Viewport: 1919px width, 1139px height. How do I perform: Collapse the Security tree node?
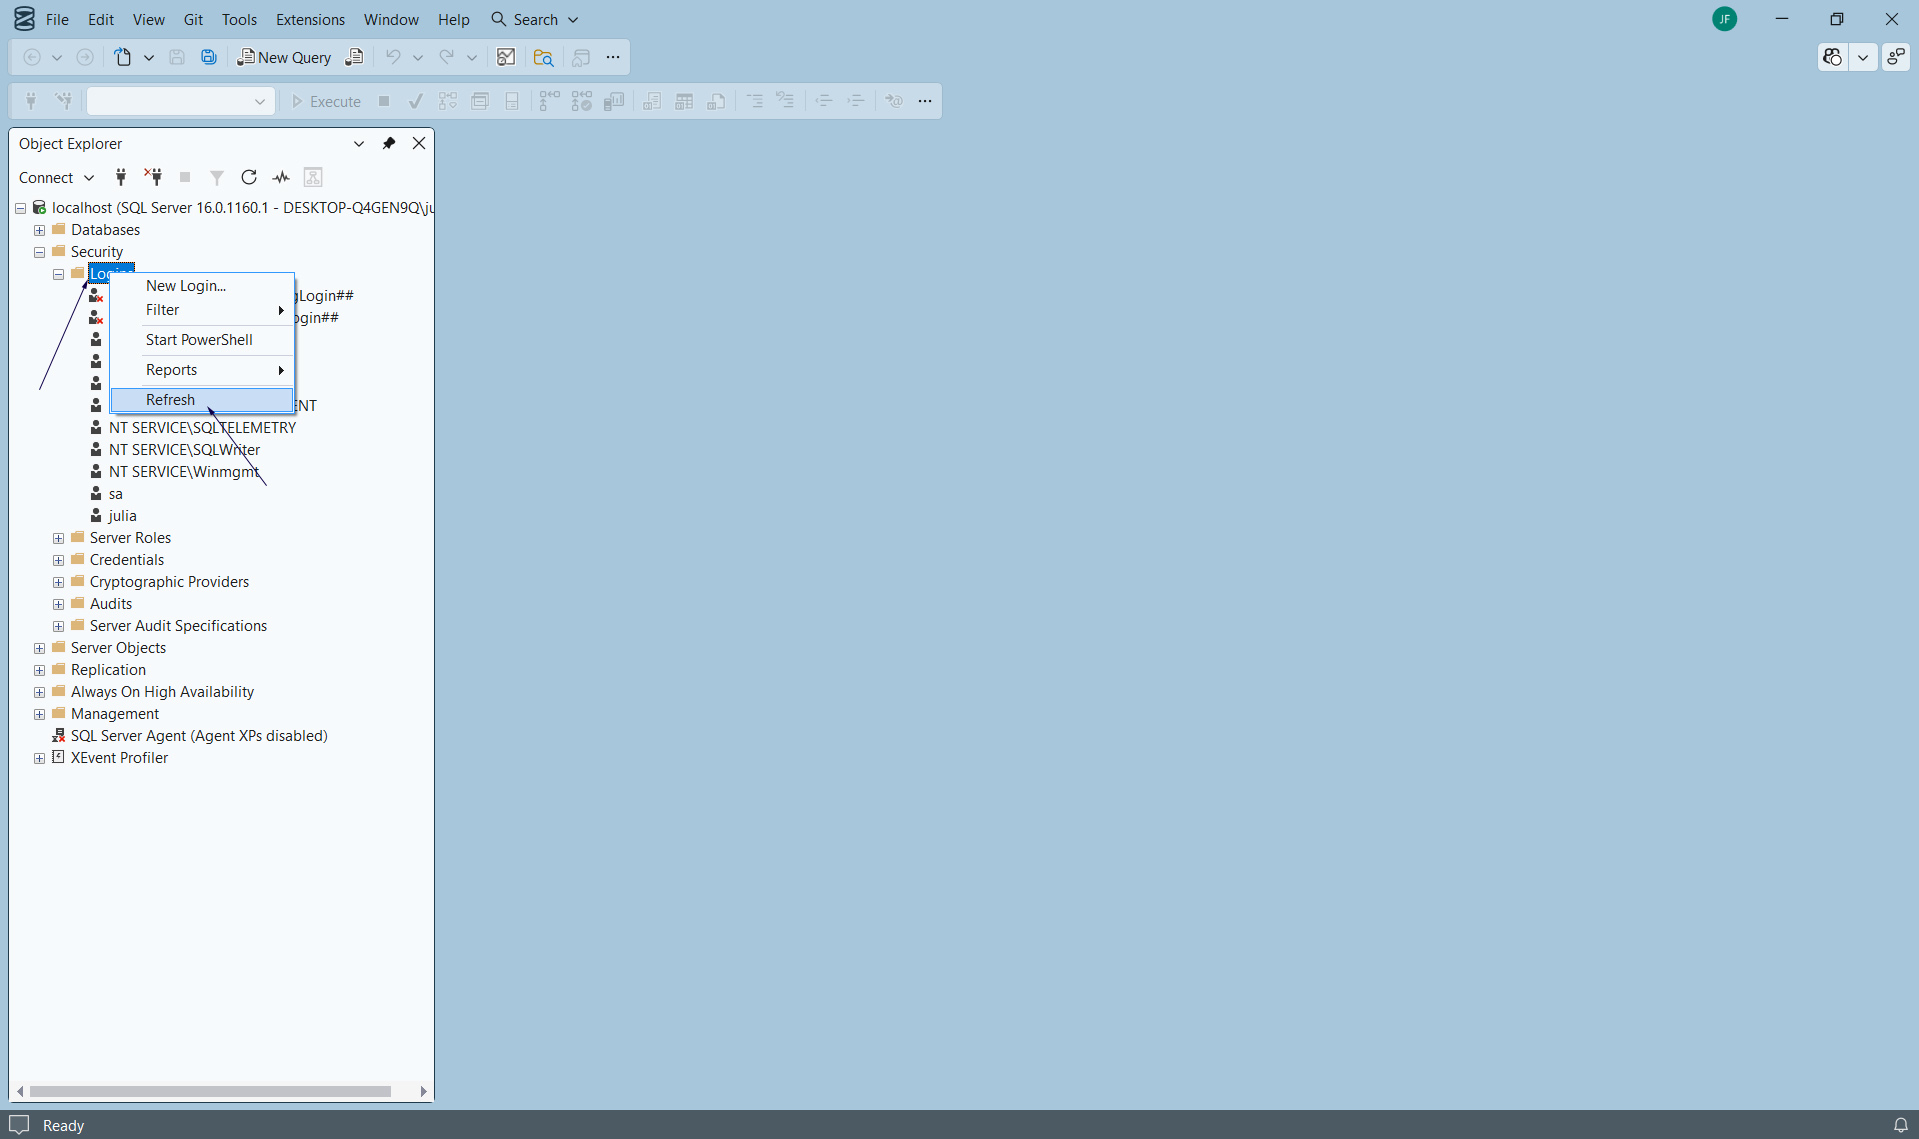40,252
